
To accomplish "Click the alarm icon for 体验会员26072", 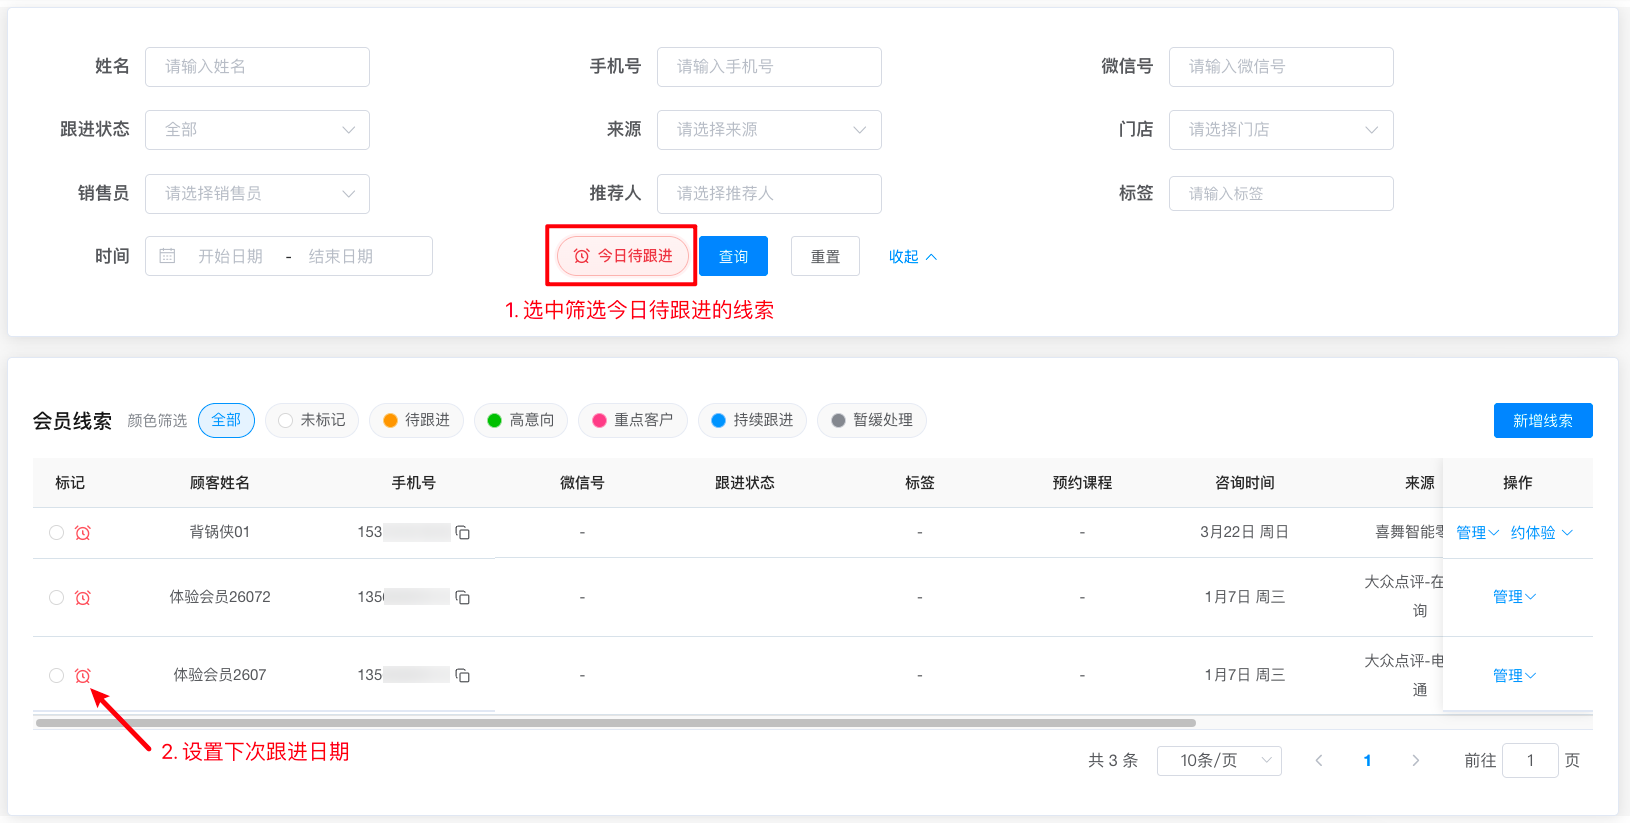I will 83,598.
